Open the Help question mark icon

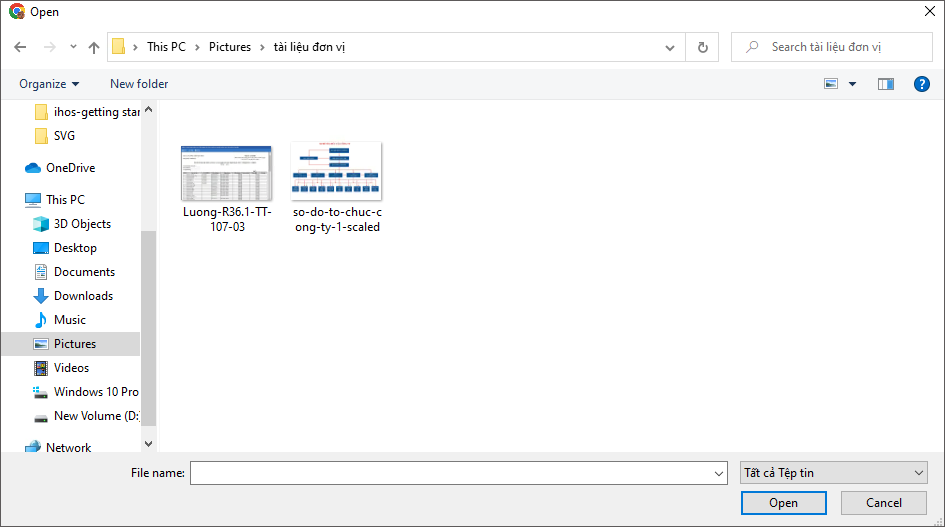point(922,84)
